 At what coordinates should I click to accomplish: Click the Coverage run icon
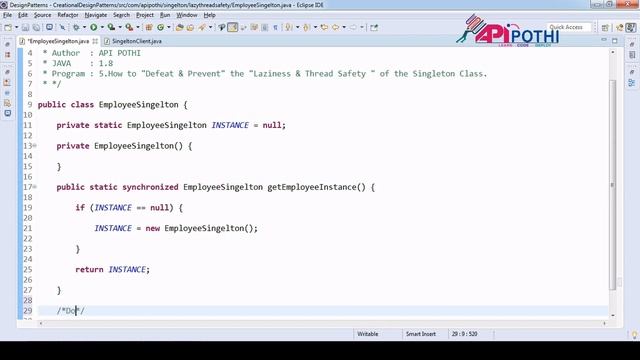[x=111, y=27]
